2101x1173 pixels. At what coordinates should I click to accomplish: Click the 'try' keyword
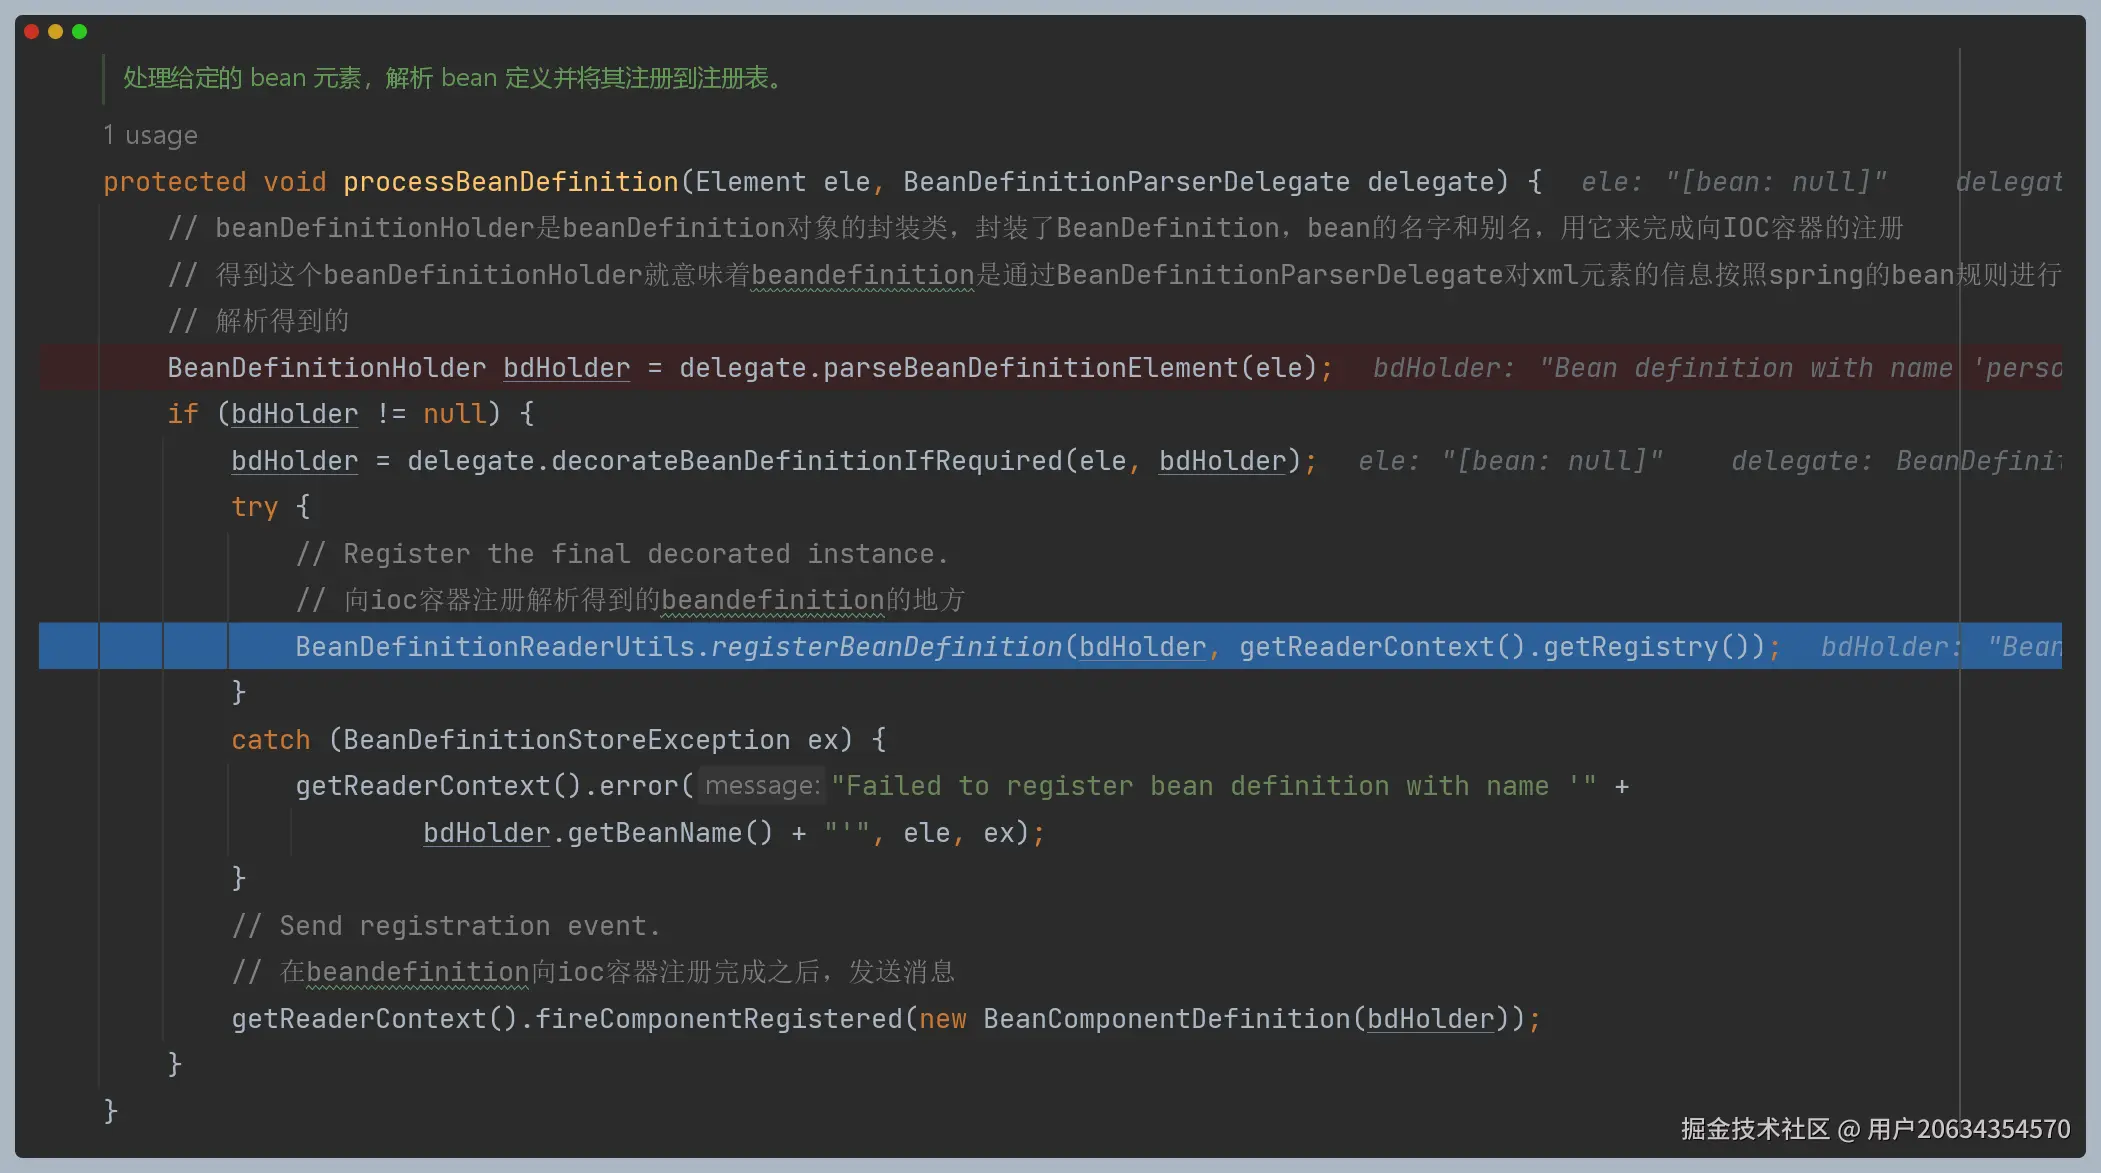pos(254,507)
